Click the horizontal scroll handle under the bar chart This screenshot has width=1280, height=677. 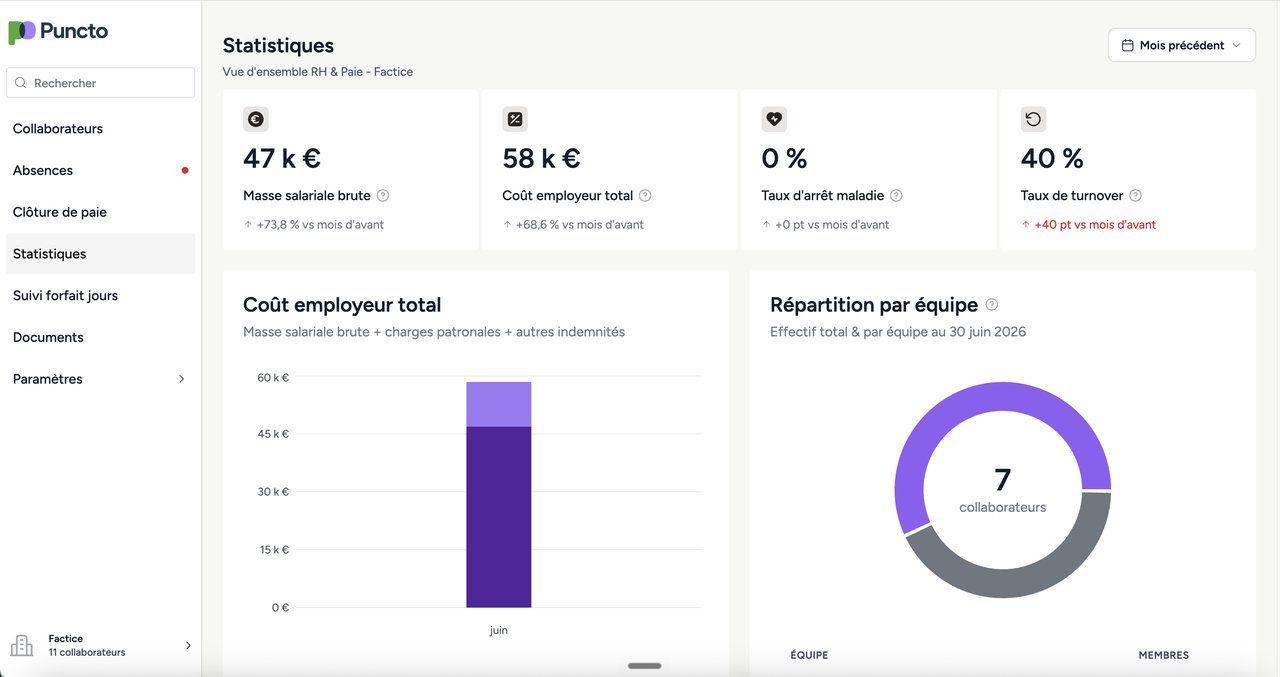644,666
